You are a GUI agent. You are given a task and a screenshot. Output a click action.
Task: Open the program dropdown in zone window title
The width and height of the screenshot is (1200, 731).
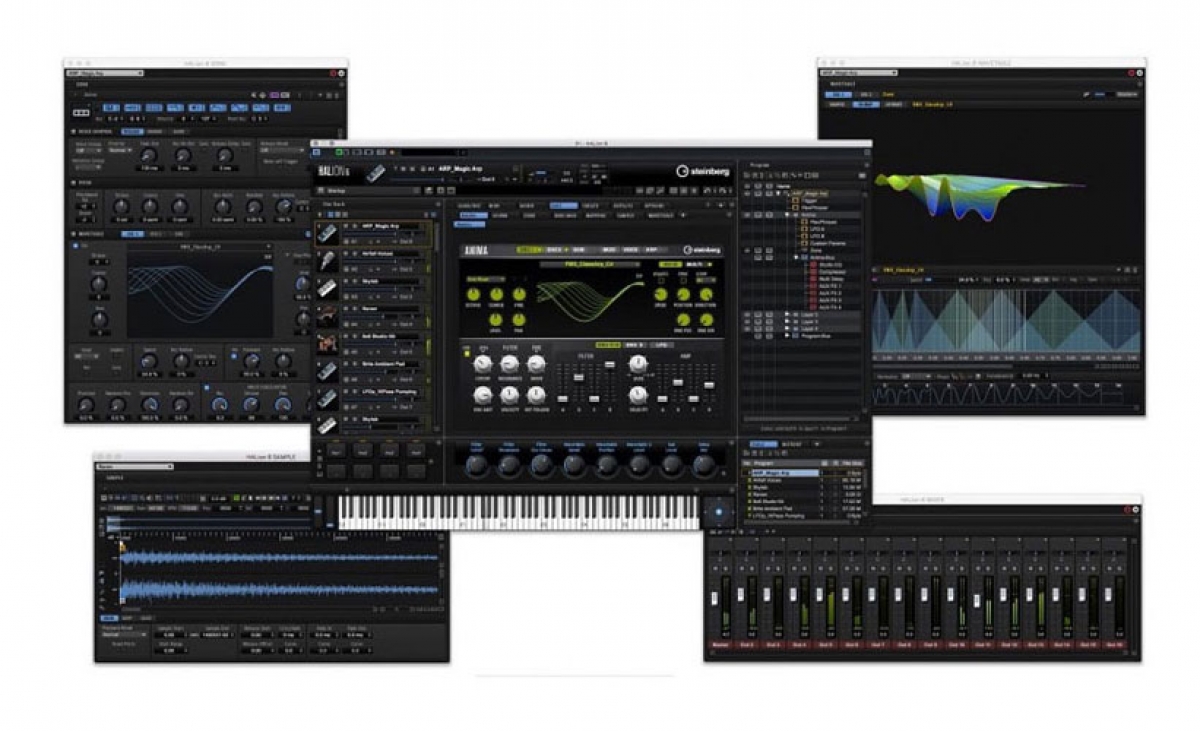click(x=105, y=73)
